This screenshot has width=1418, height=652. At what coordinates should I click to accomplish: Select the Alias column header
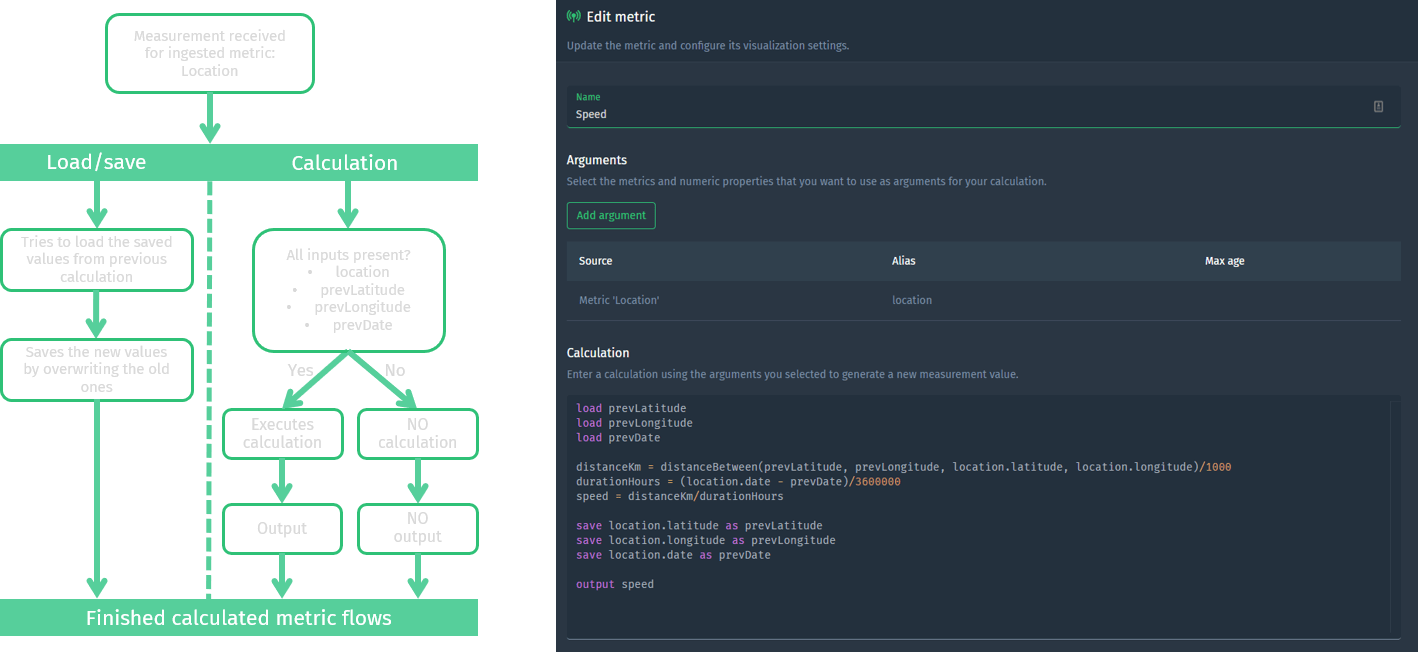tap(903, 261)
